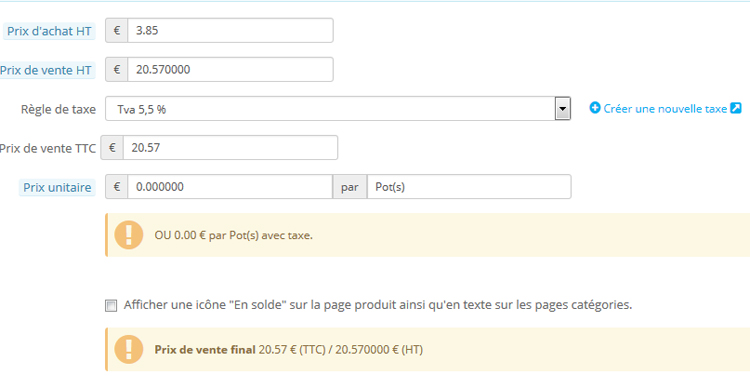This screenshot has height=388, width=750.
Task: Select the Tva 5,5 % tax rule combo box
Action: pos(338,109)
